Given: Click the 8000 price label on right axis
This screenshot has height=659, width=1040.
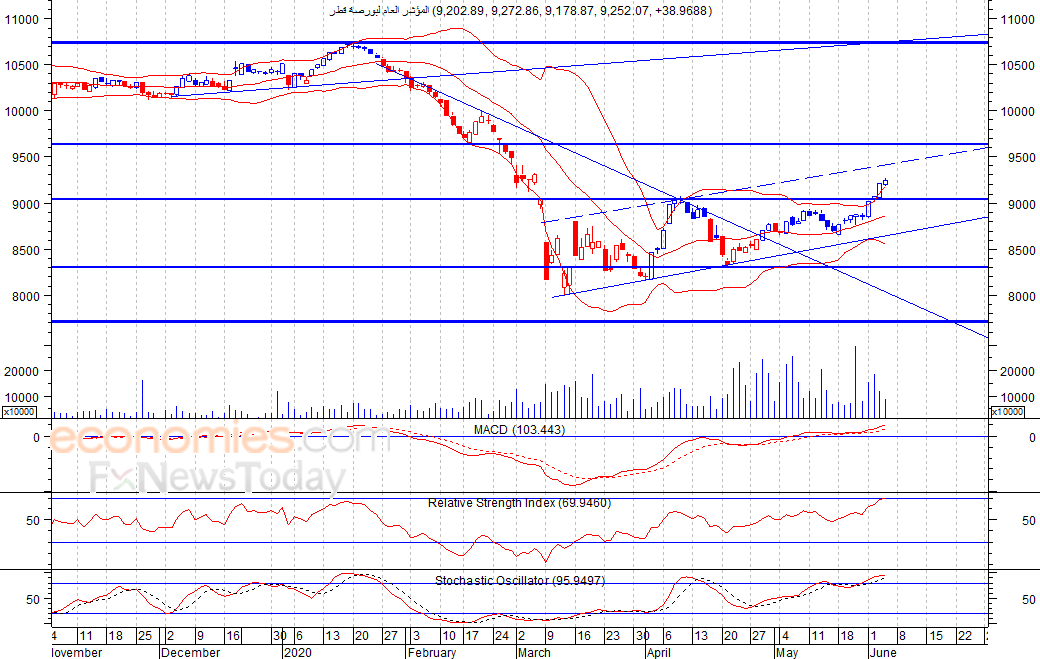Looking at the screenshot, I should (x=1021, y=296).
